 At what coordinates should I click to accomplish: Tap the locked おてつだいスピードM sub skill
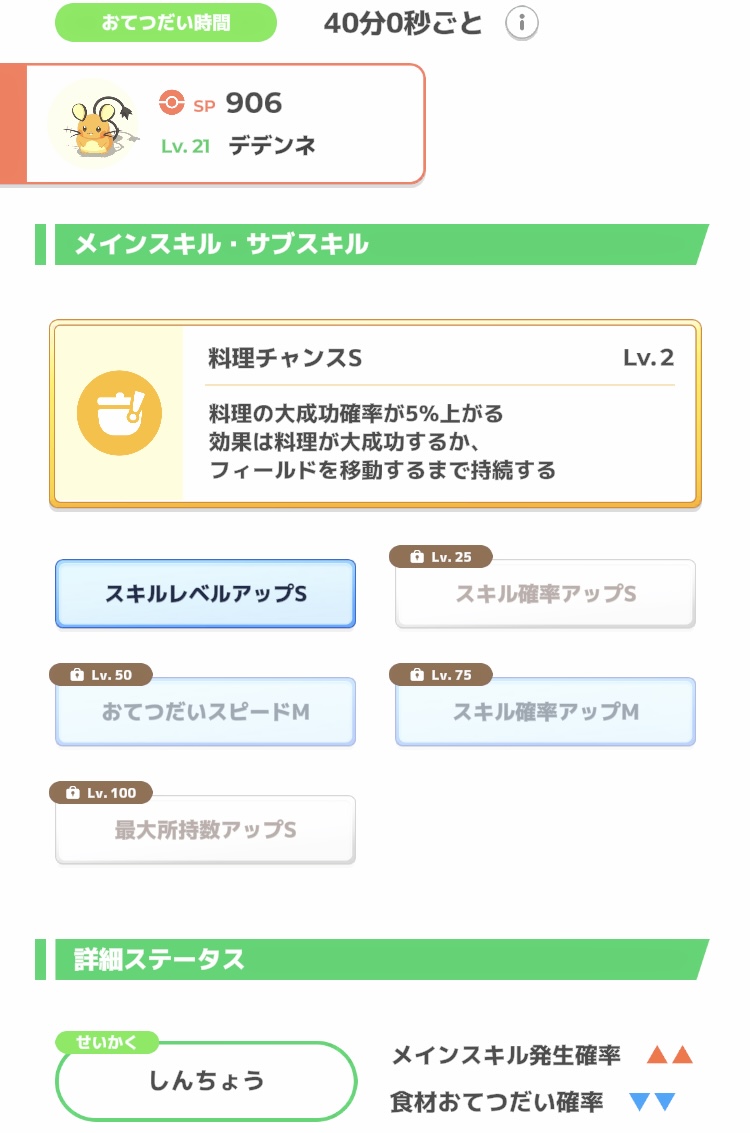point(205,712)
